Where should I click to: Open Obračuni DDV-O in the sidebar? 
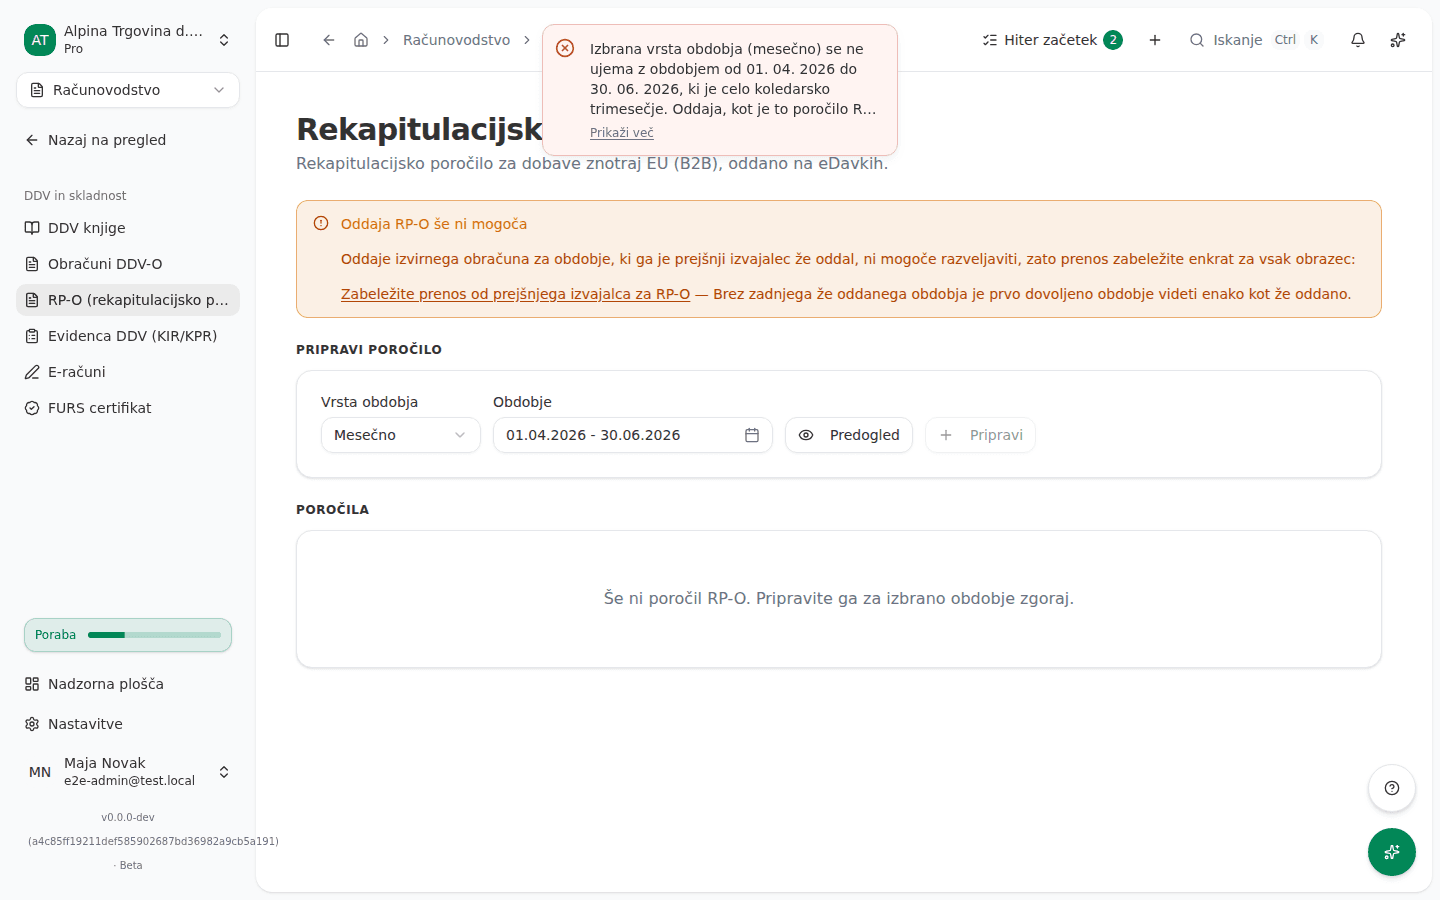click(x=128, y=264)
